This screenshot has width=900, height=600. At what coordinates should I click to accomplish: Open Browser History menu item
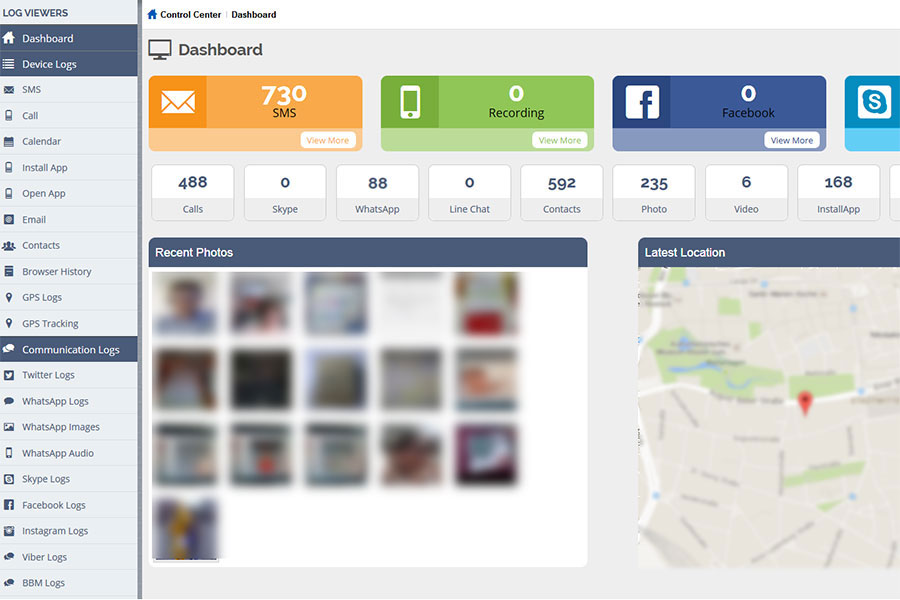pyautogui.click(x=56, y=272)
